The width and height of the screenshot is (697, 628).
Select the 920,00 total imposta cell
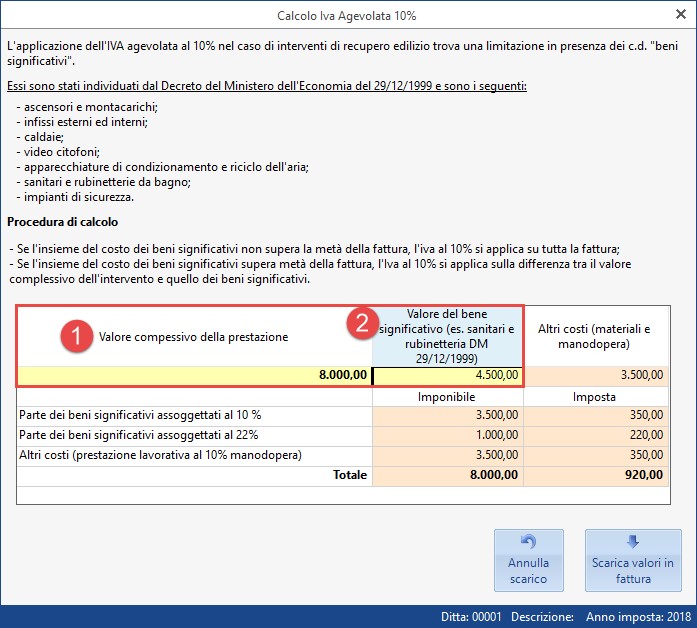pos(596,475)
